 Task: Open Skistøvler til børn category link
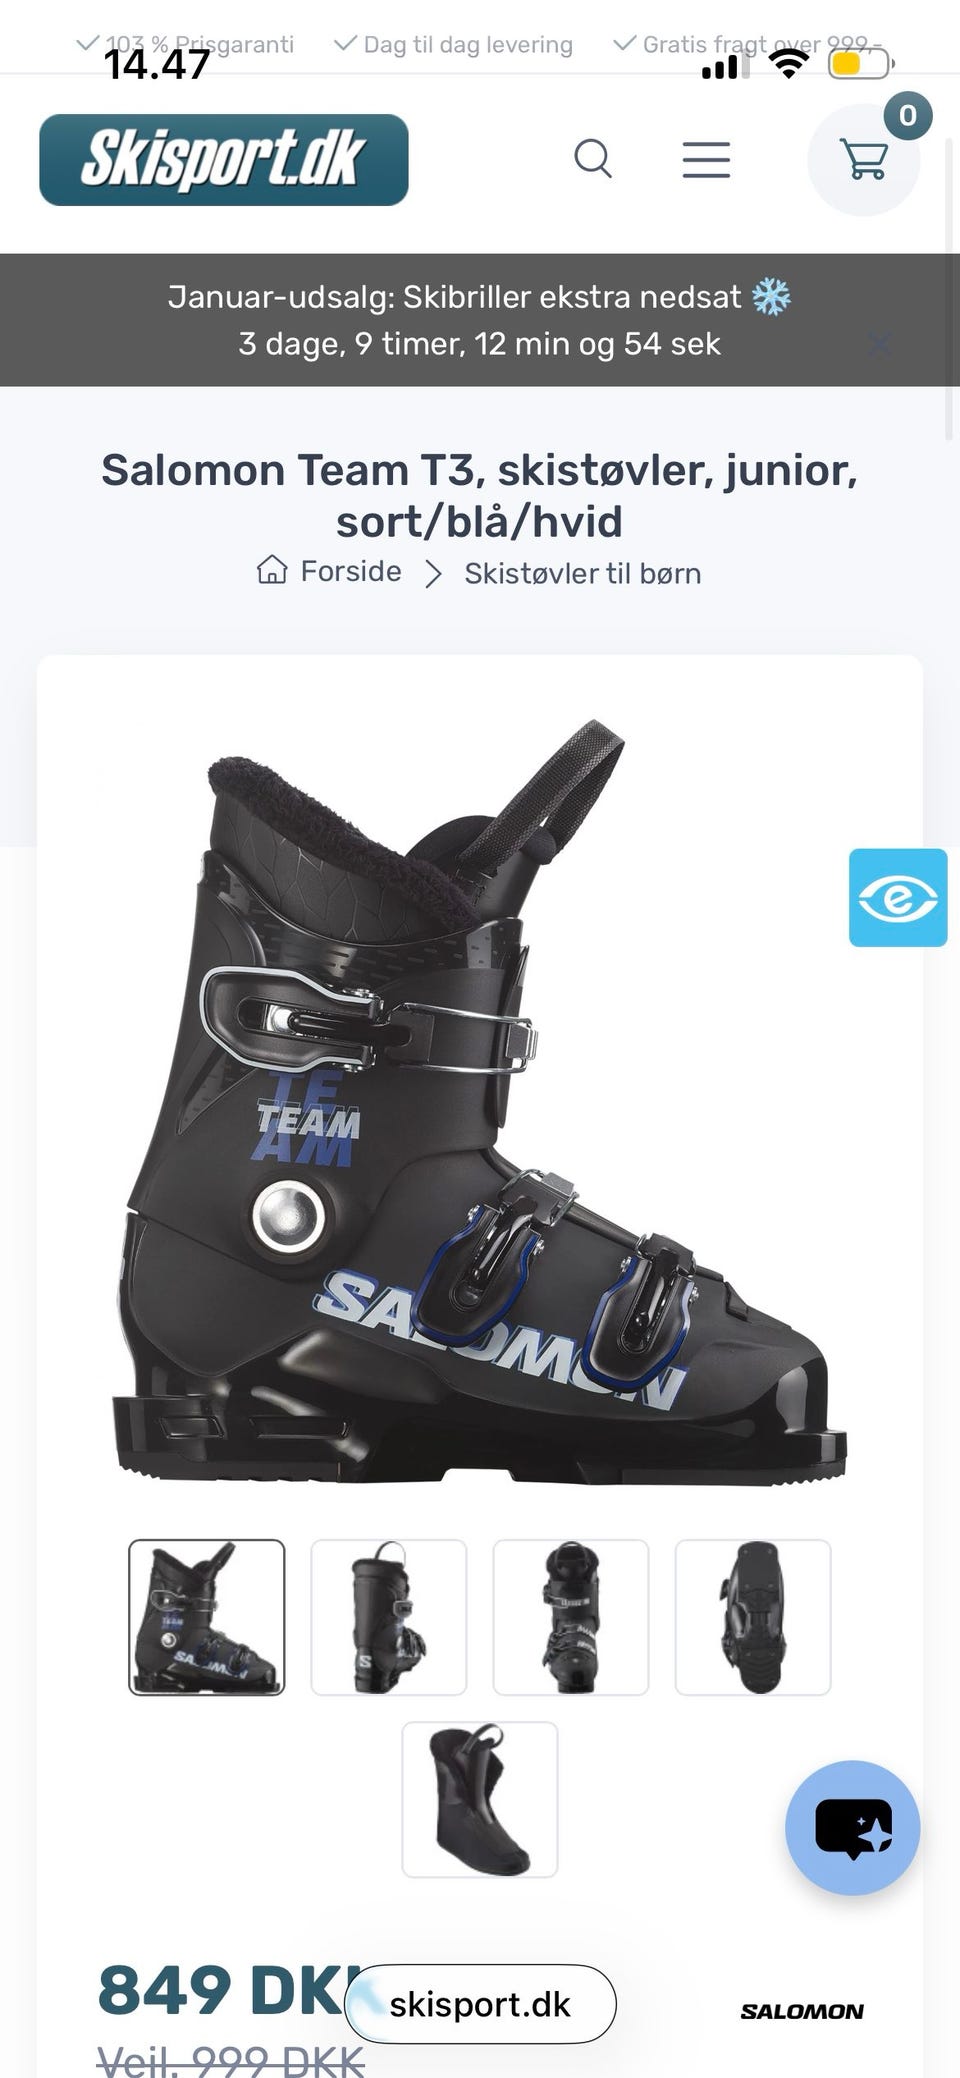point(583,573)
